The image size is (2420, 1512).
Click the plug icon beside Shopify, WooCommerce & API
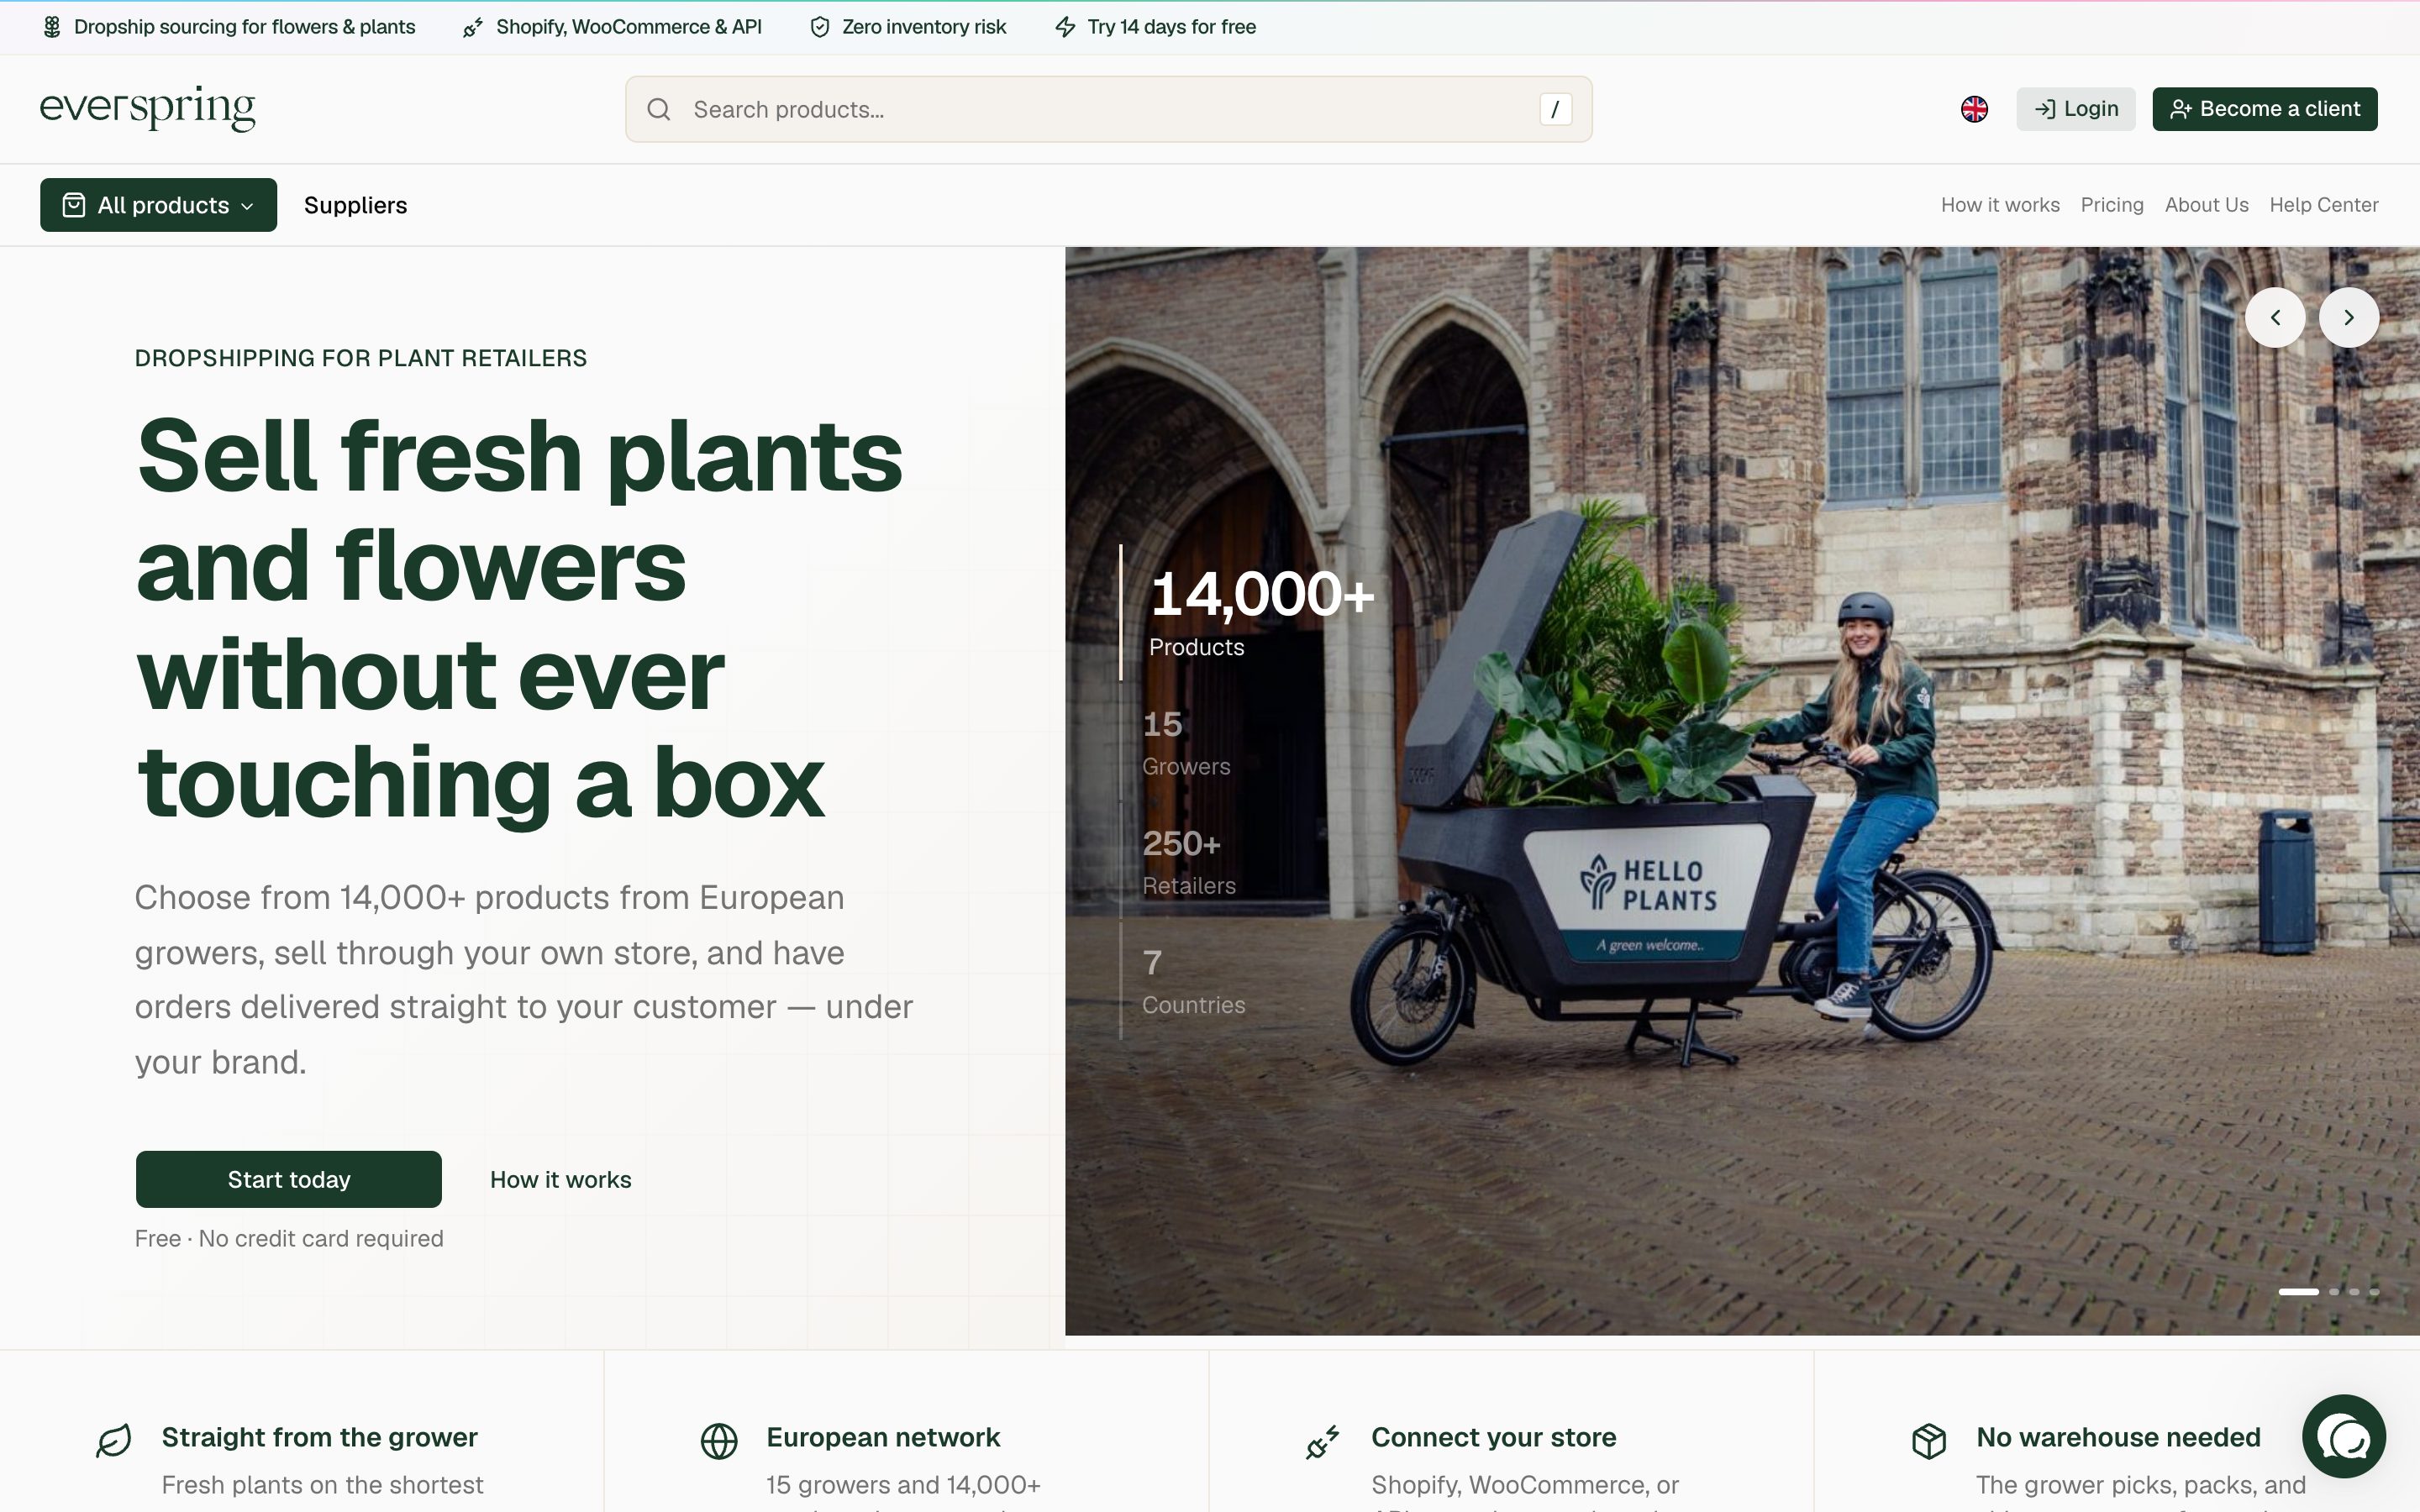click(473, 27)
